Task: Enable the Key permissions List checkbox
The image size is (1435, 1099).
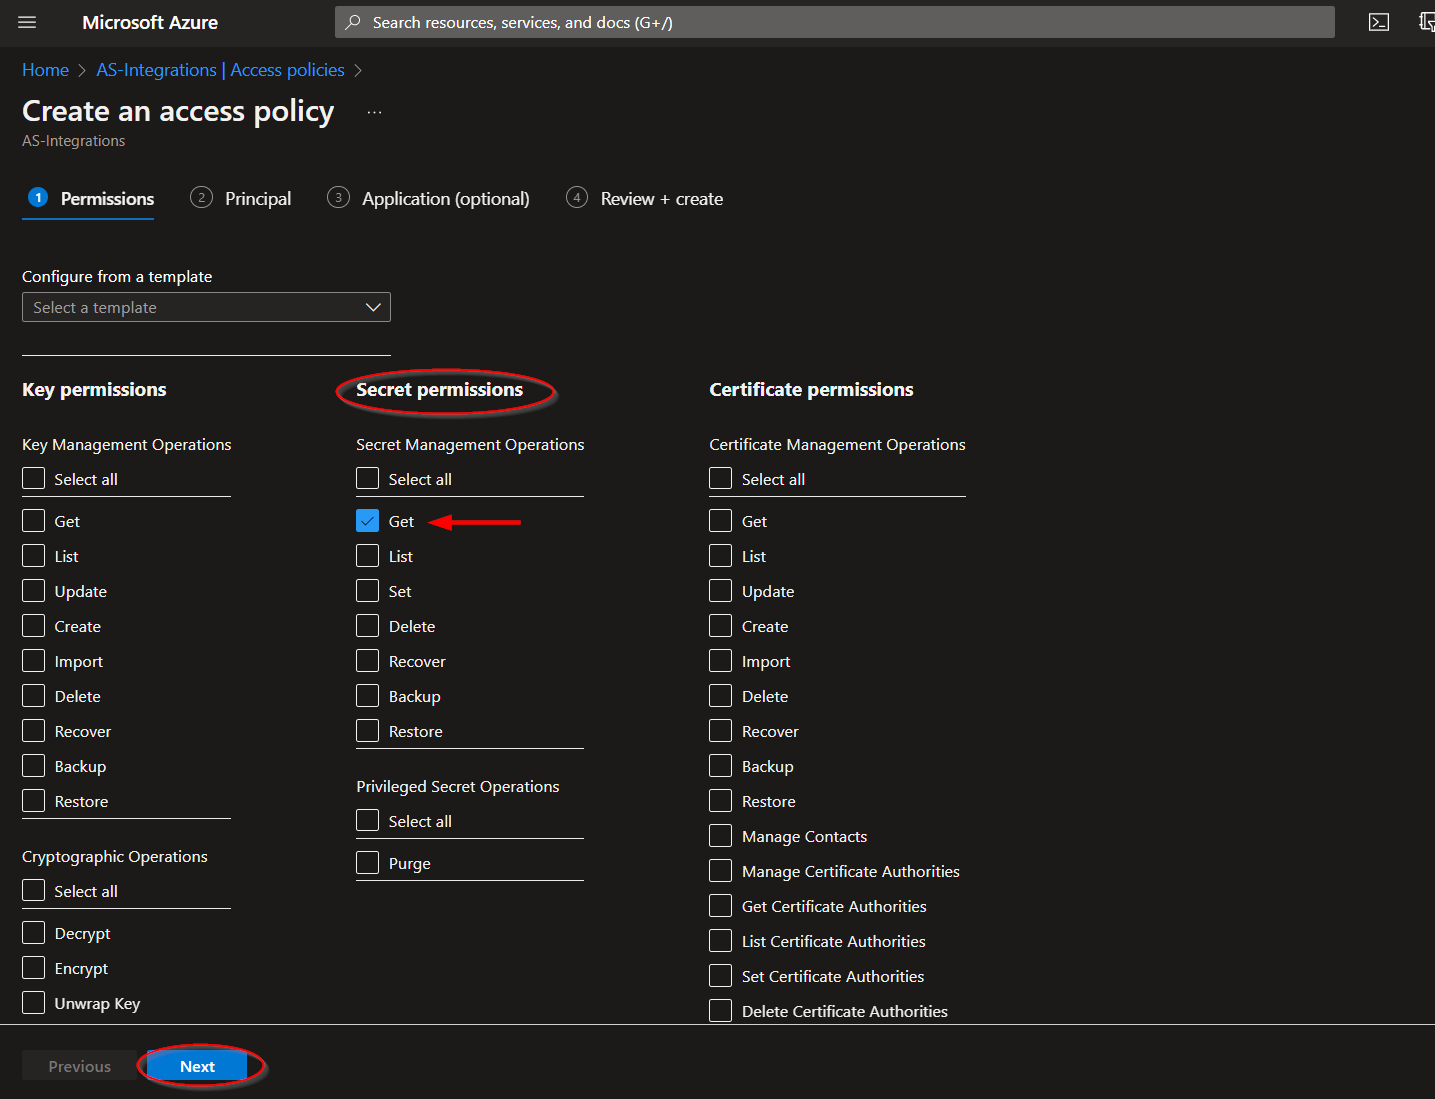Action: 34,556
